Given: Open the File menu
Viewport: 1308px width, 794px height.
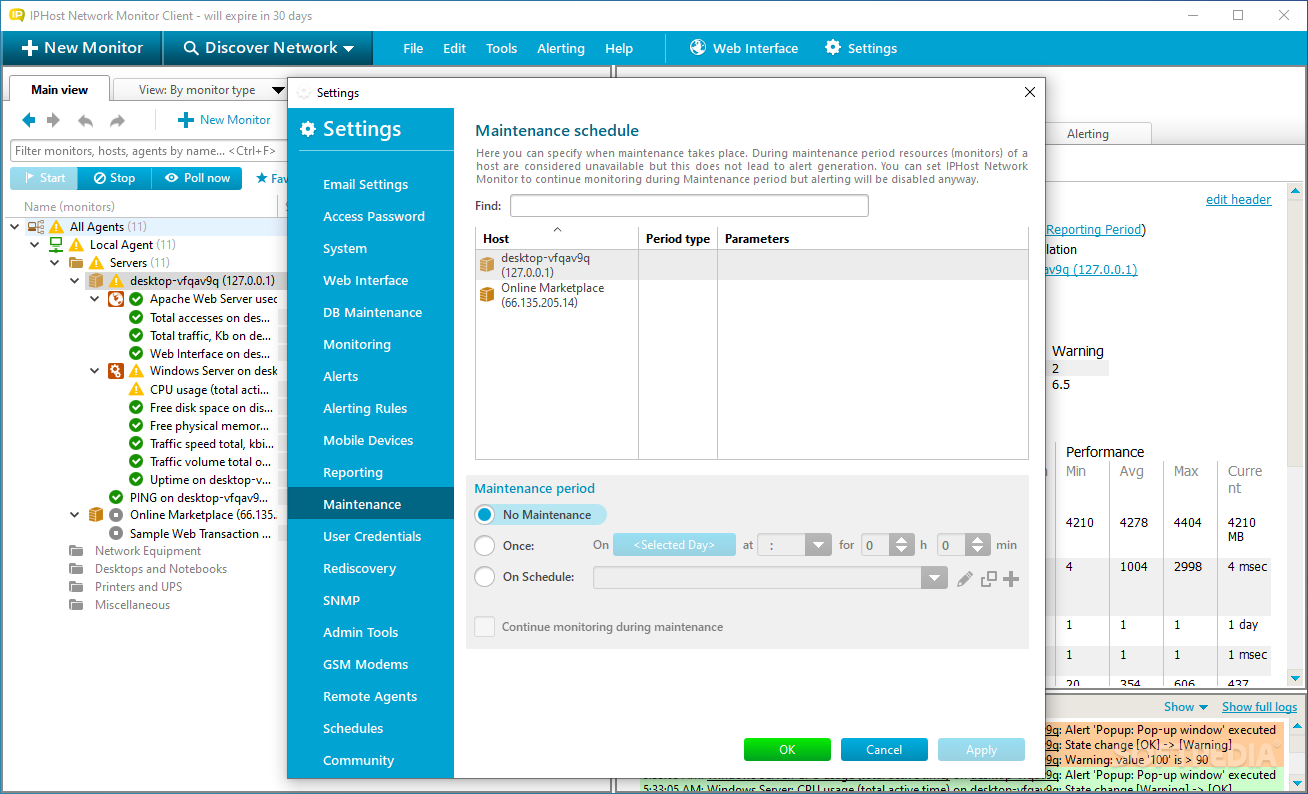Looking at the screenshot, I should point(413,48).
